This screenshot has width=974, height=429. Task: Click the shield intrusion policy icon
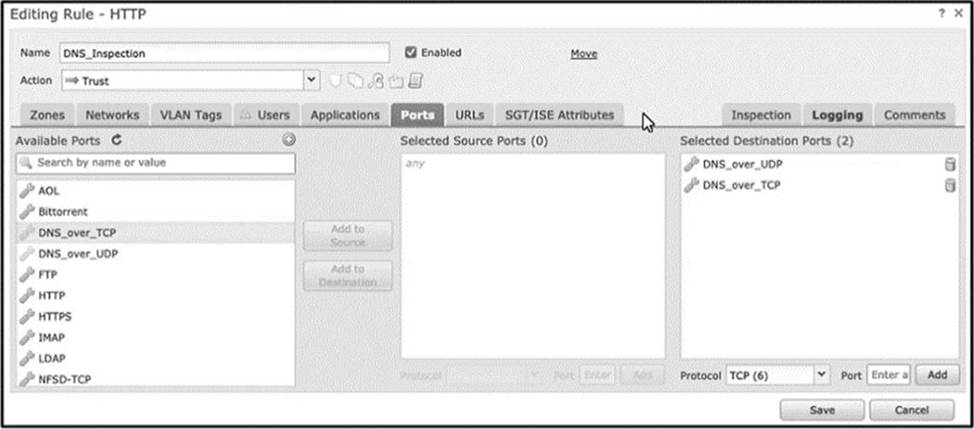click(x=335, y=81)
